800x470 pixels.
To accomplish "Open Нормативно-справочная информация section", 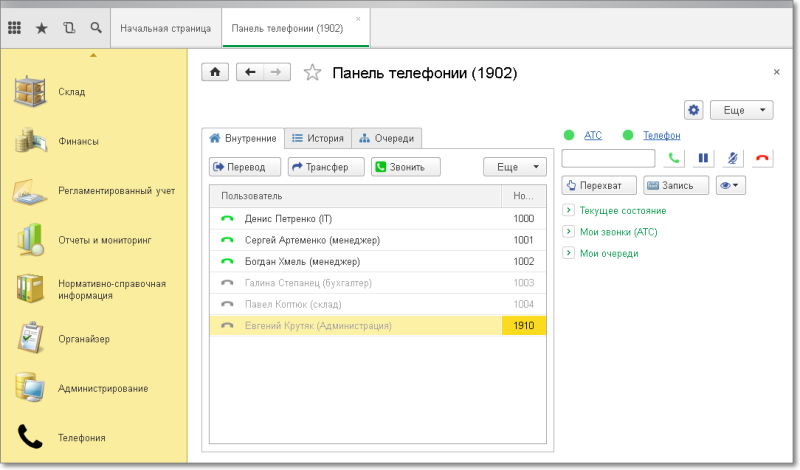I will coord(92,289).
